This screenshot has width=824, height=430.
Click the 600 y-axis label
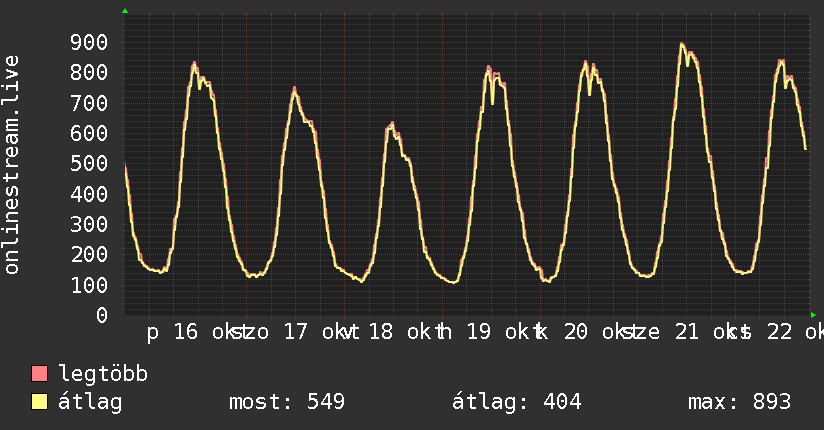89,133
